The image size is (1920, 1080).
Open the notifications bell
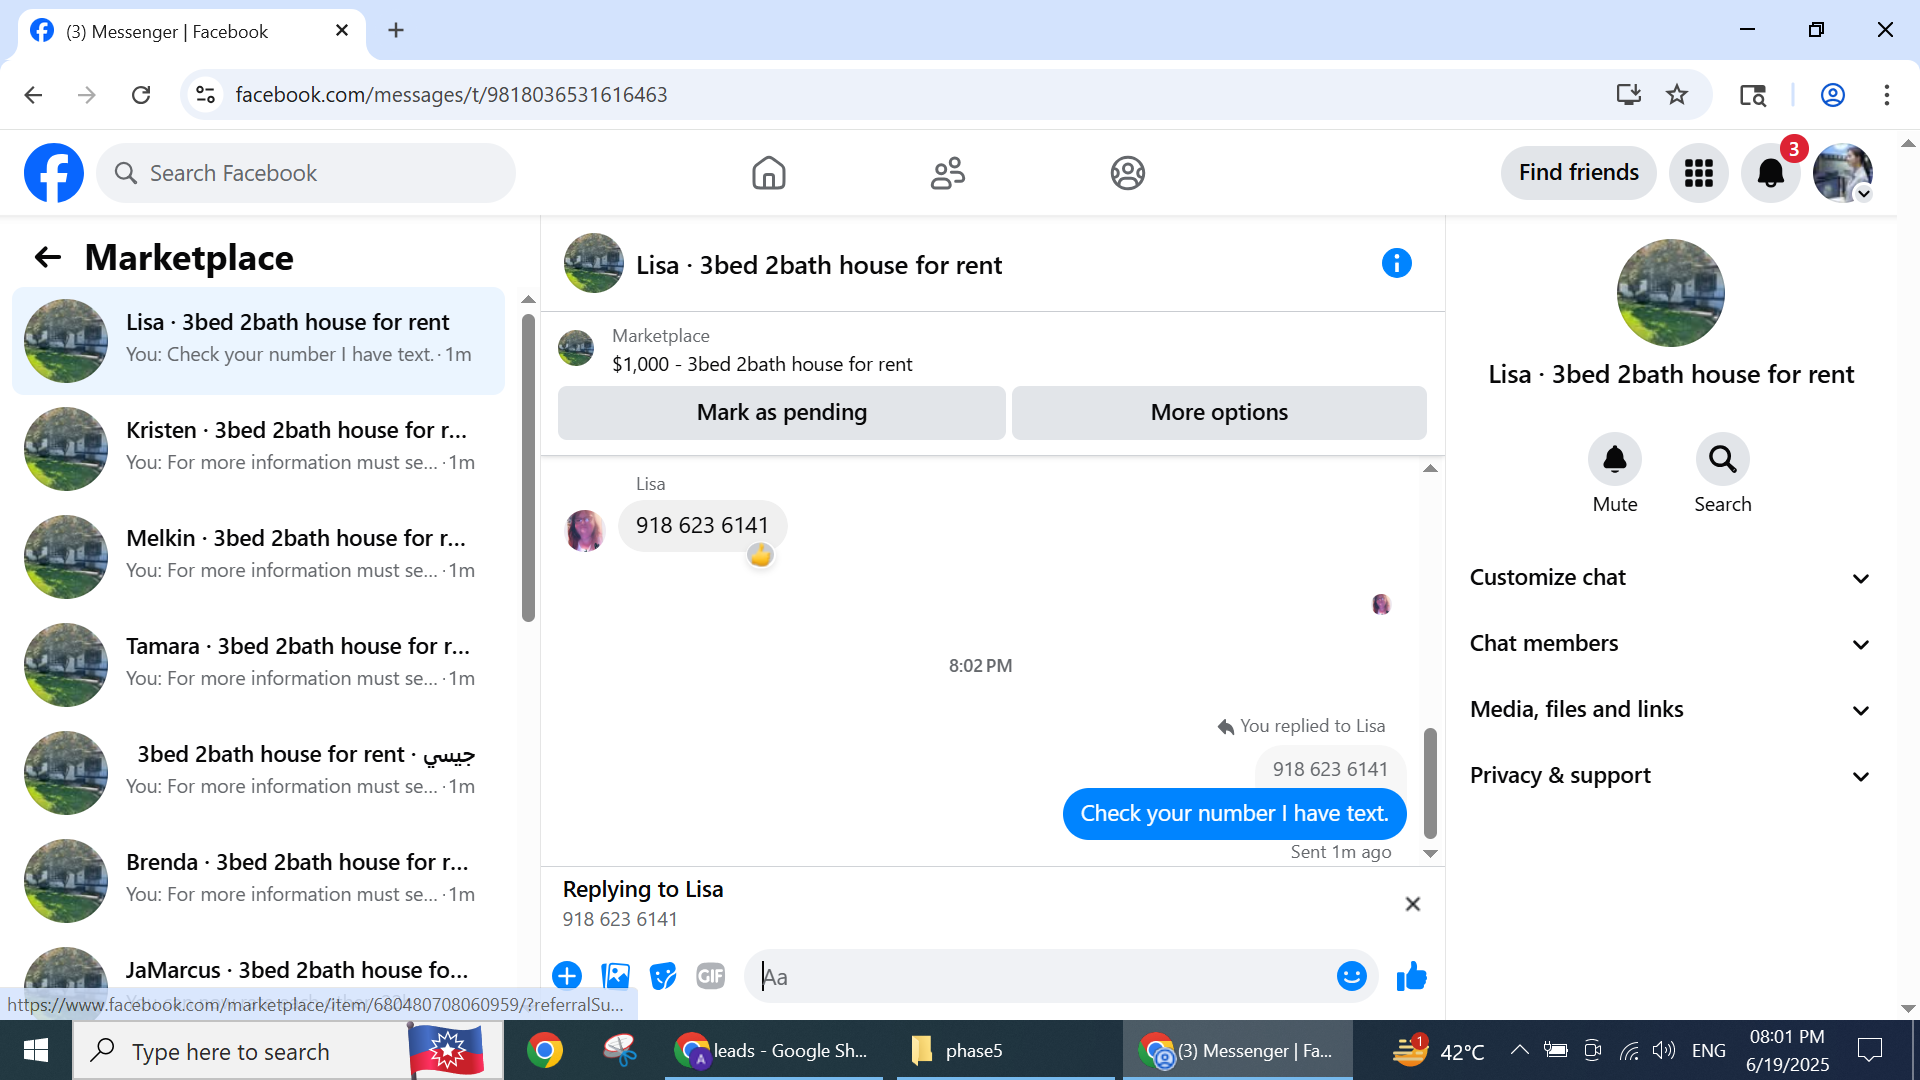click(x=1770, y=173)
